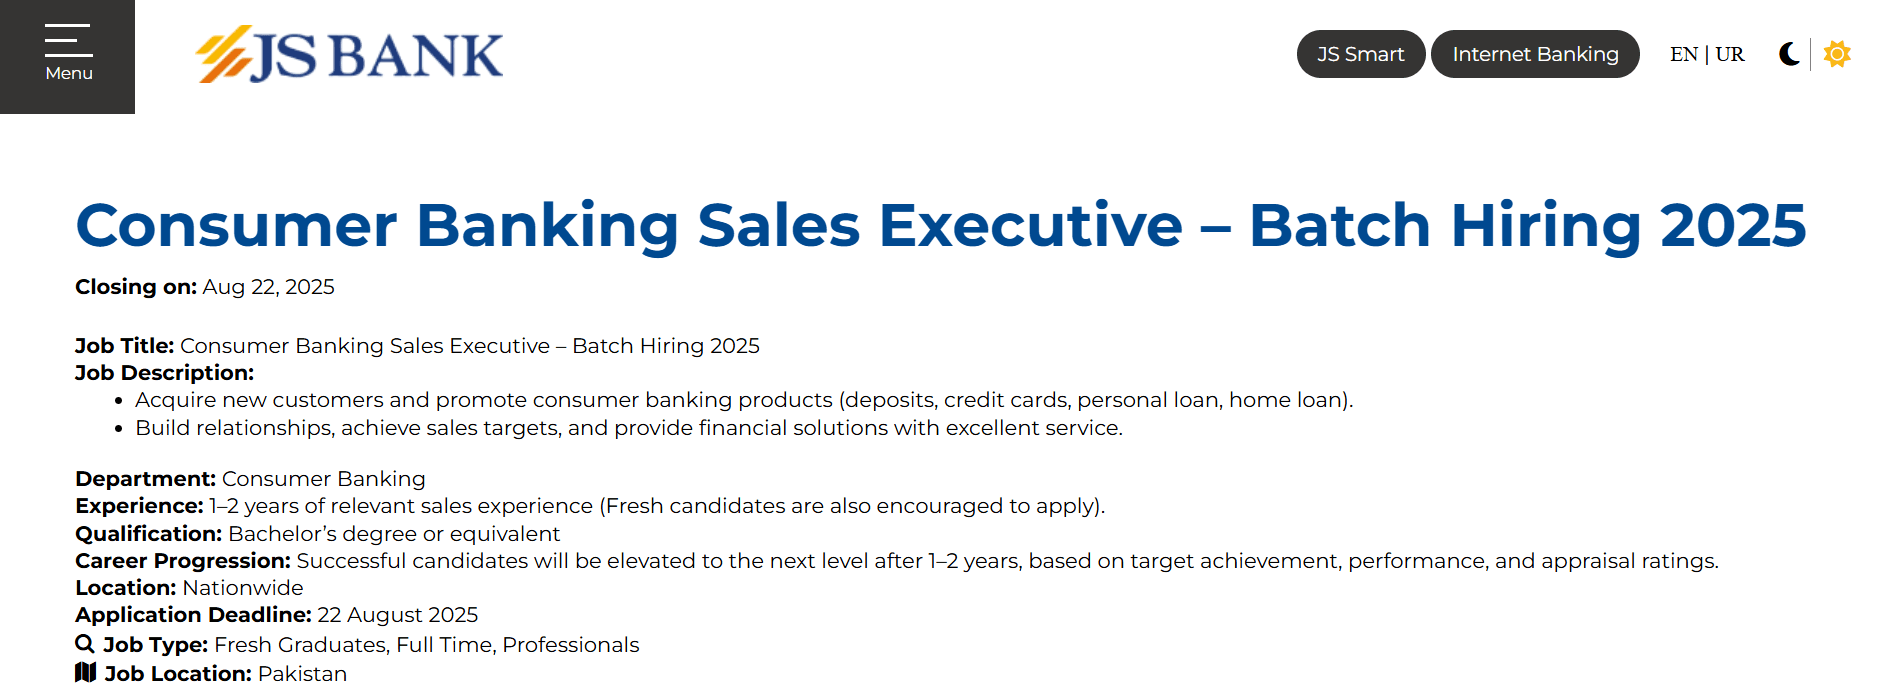Open JS Smart

[x=1360, y=54]
